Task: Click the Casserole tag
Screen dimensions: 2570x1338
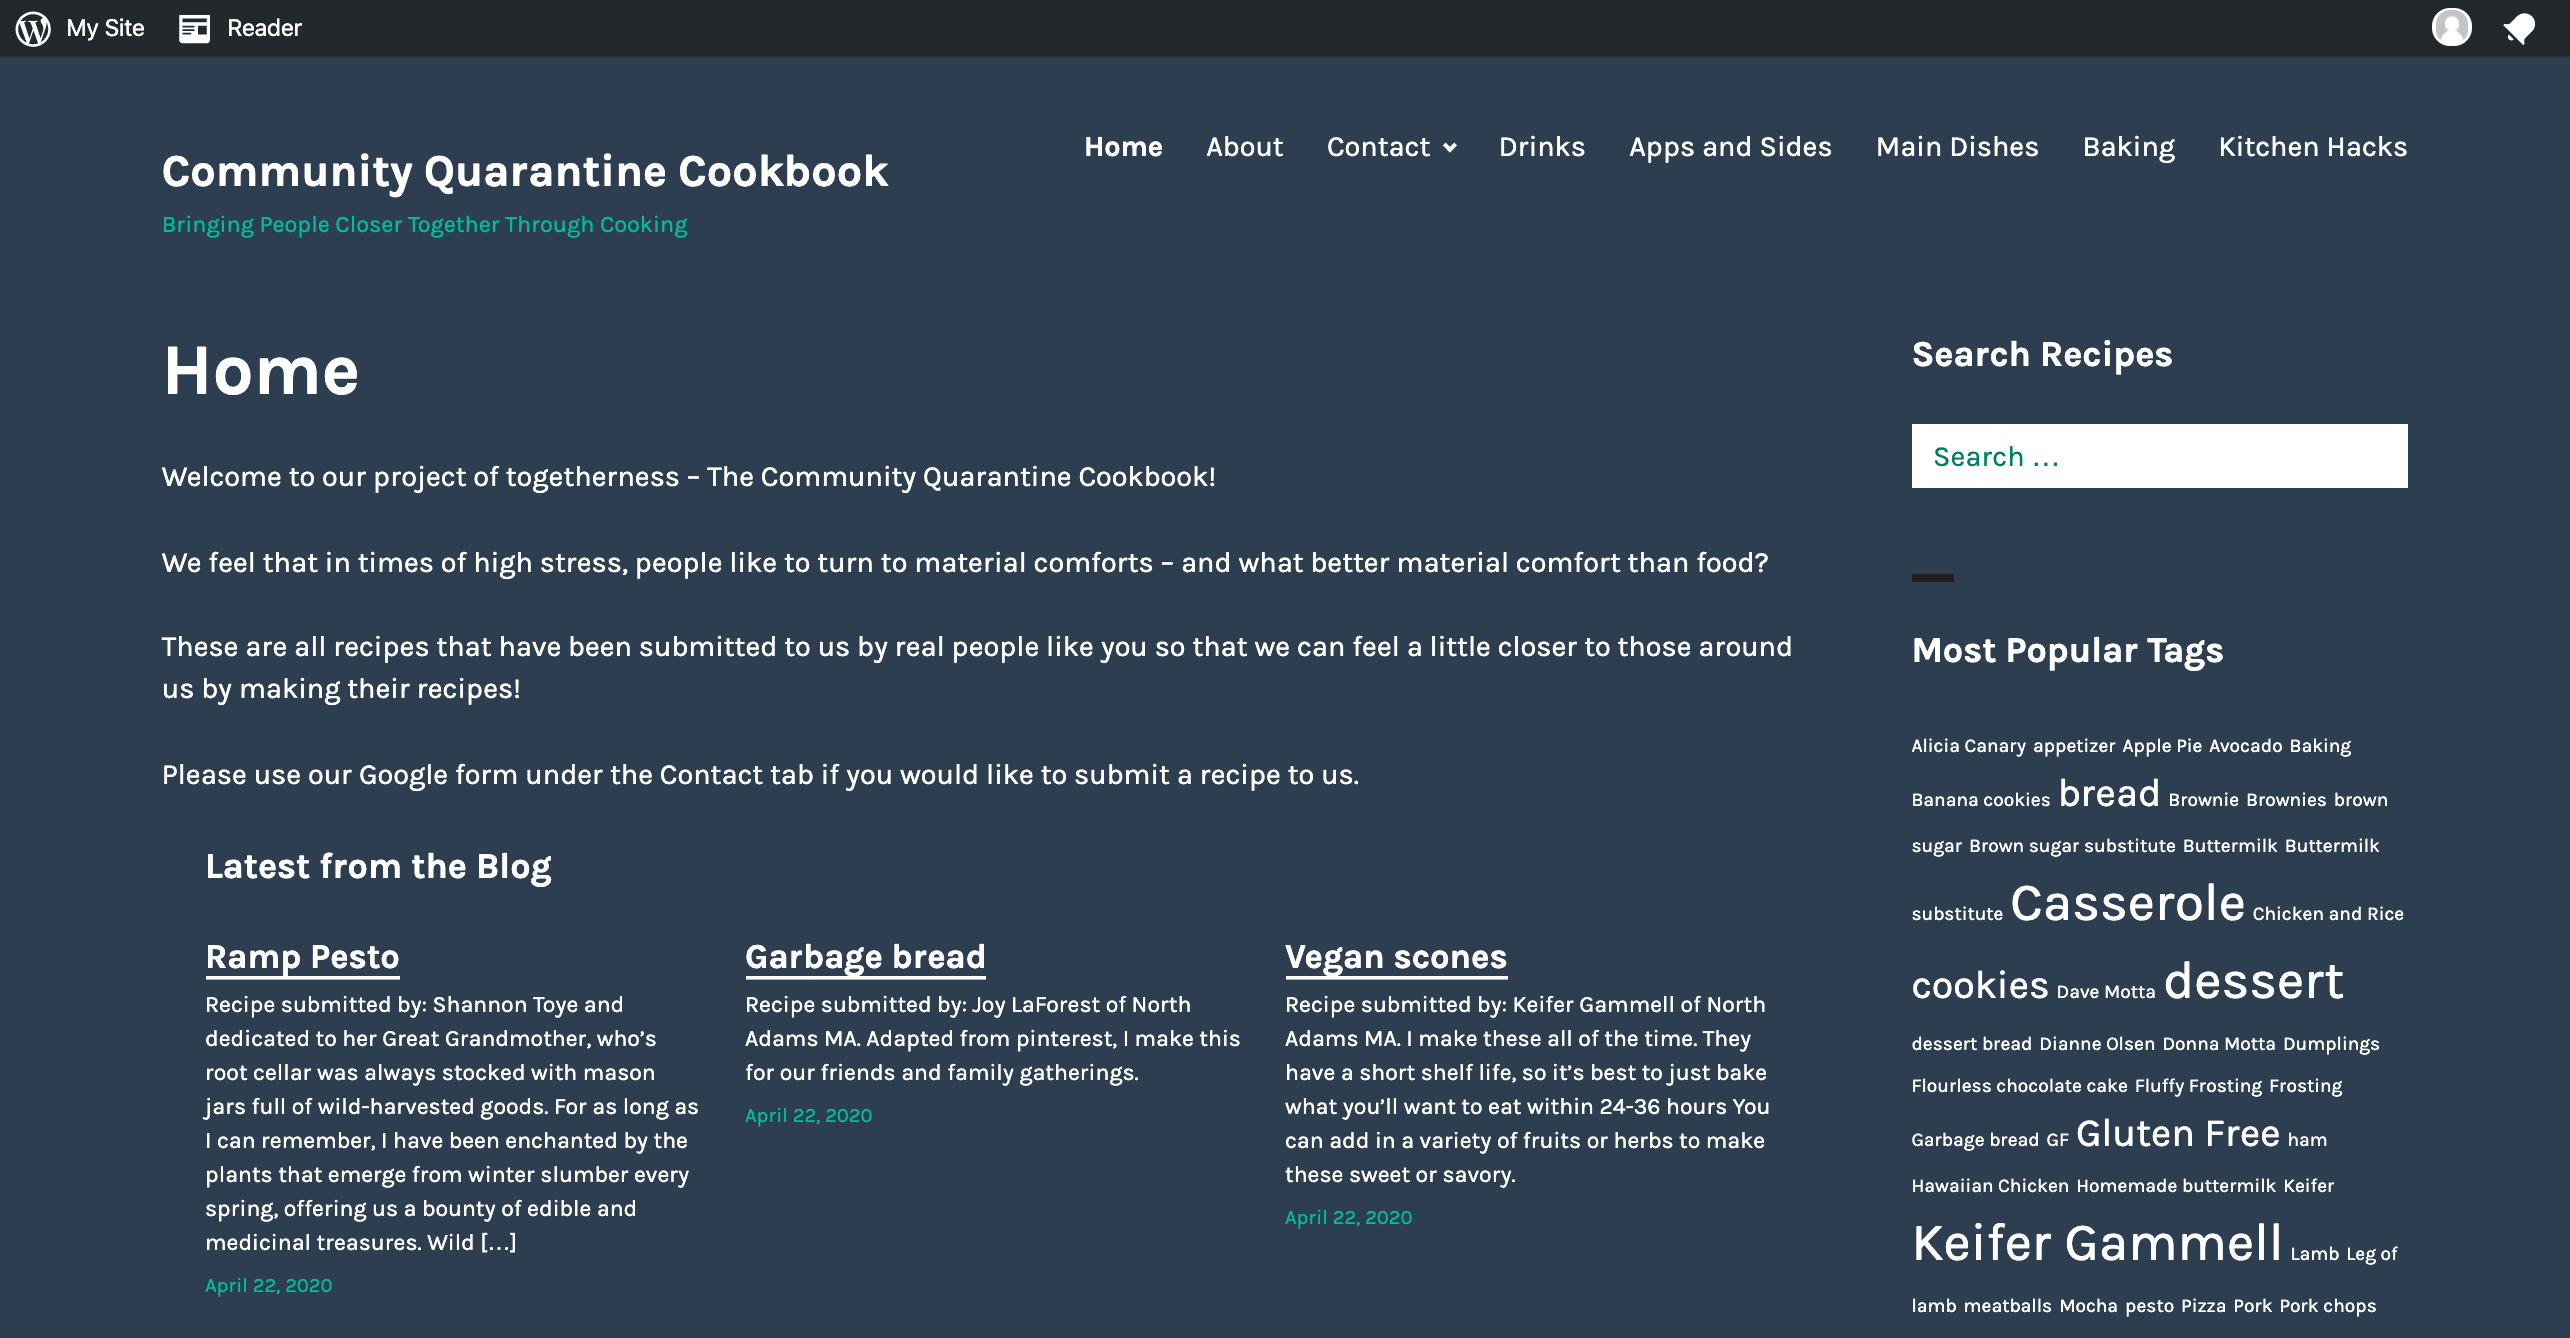Action: tap(2127, 904)
